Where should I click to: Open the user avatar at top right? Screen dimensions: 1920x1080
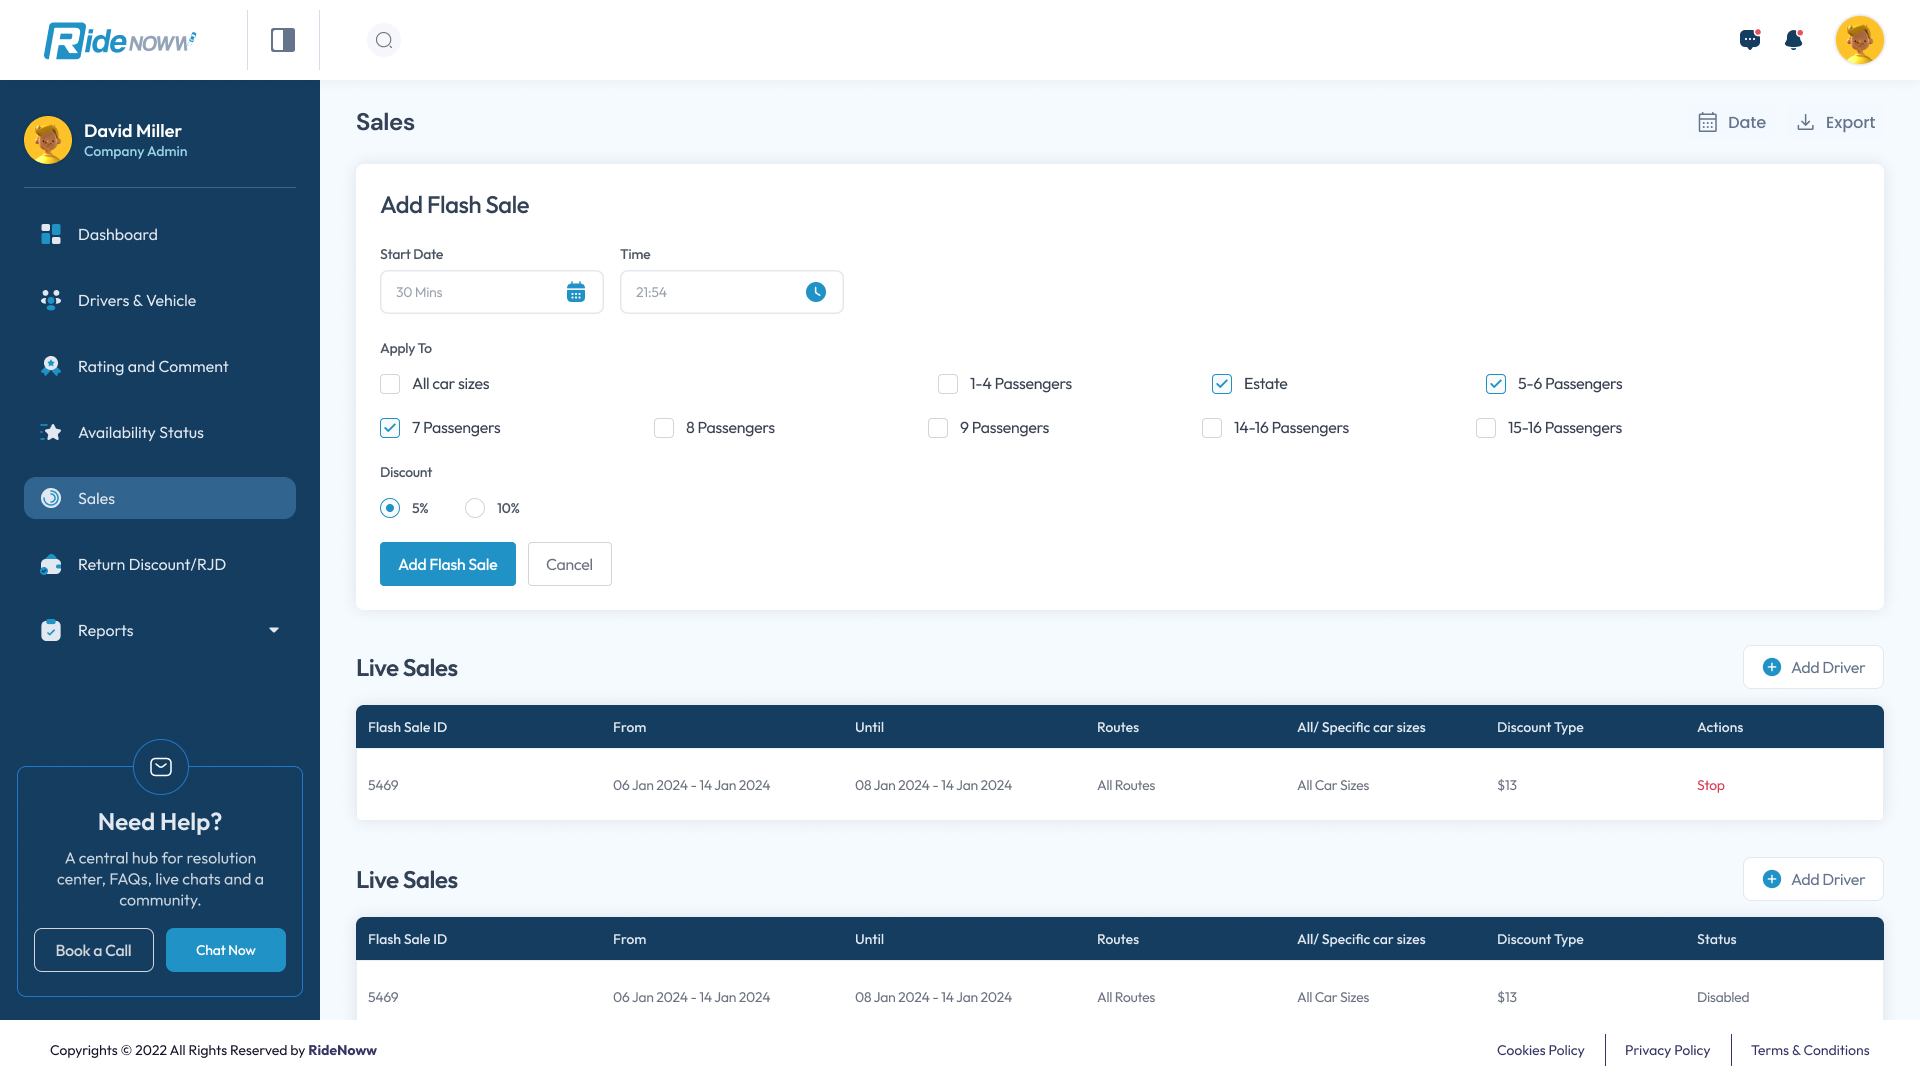click(1860, 40)
